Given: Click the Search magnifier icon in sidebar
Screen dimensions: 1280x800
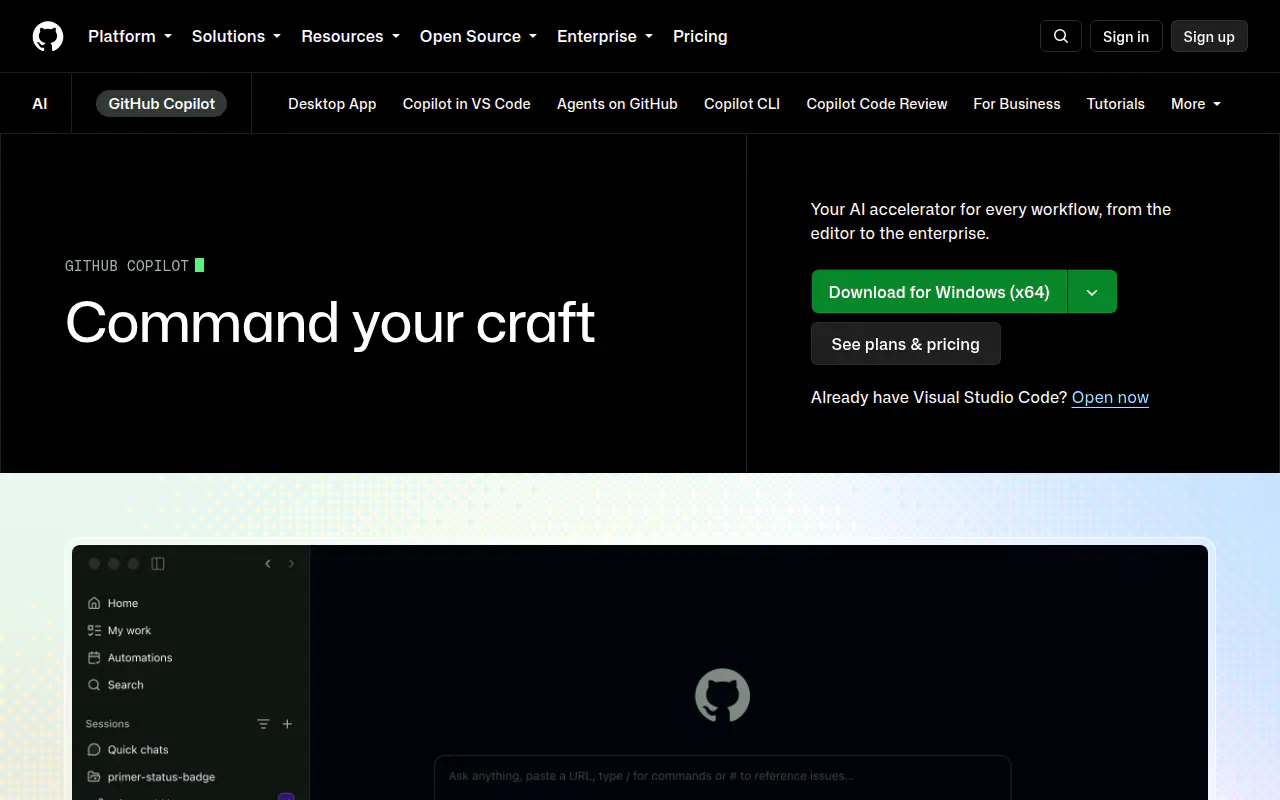Looking at the screenshot, I should pyautogui.click(x=94, y=685).
